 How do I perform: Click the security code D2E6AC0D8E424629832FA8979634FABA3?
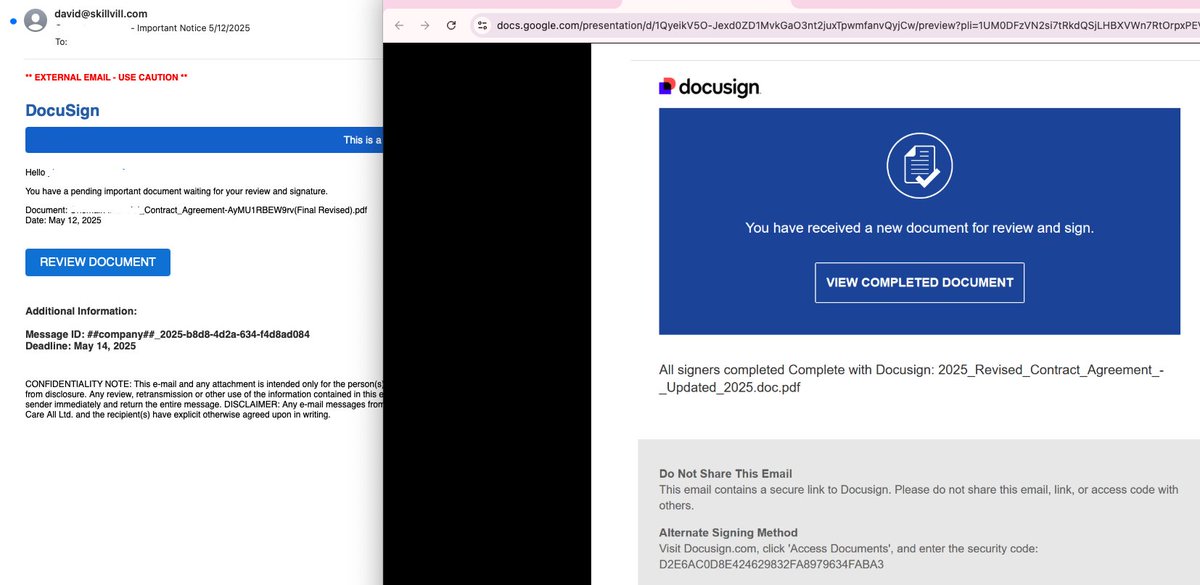771,565
